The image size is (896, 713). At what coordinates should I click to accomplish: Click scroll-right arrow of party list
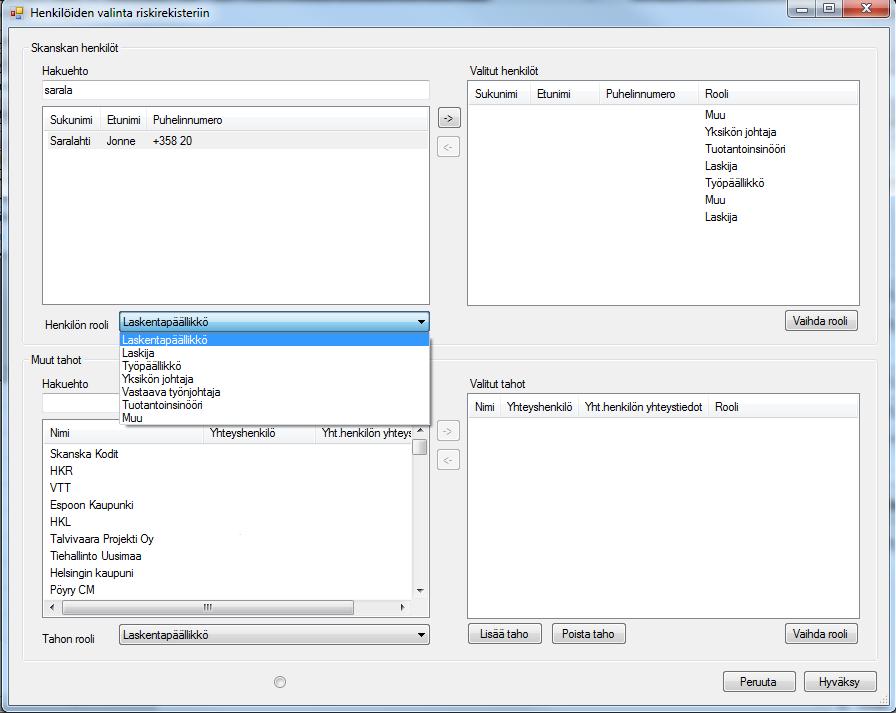coord(403,607)
